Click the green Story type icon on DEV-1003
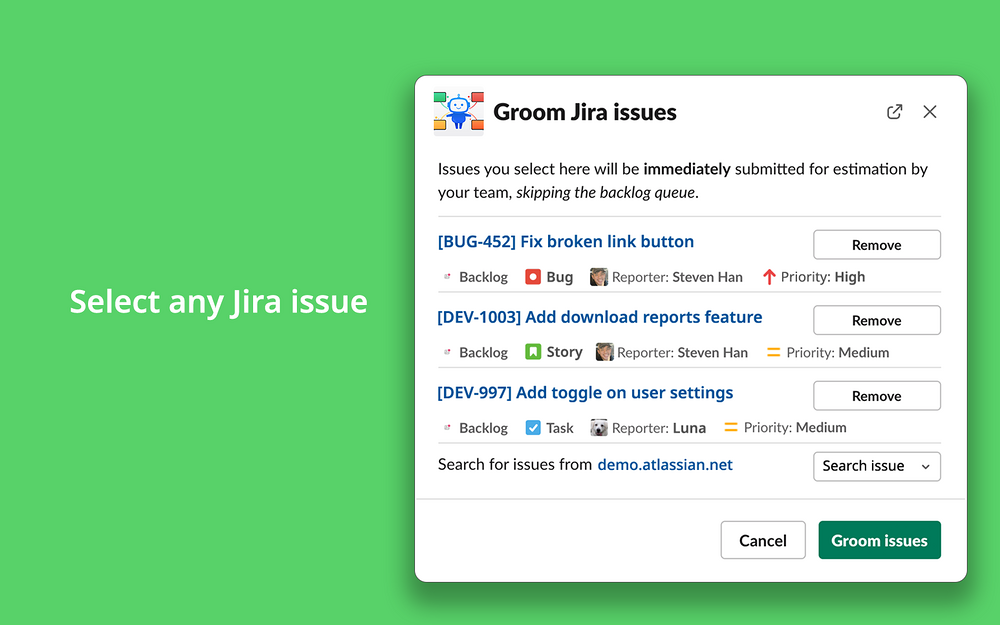Viewport: 1000px width, 625px height. point(533,352)
